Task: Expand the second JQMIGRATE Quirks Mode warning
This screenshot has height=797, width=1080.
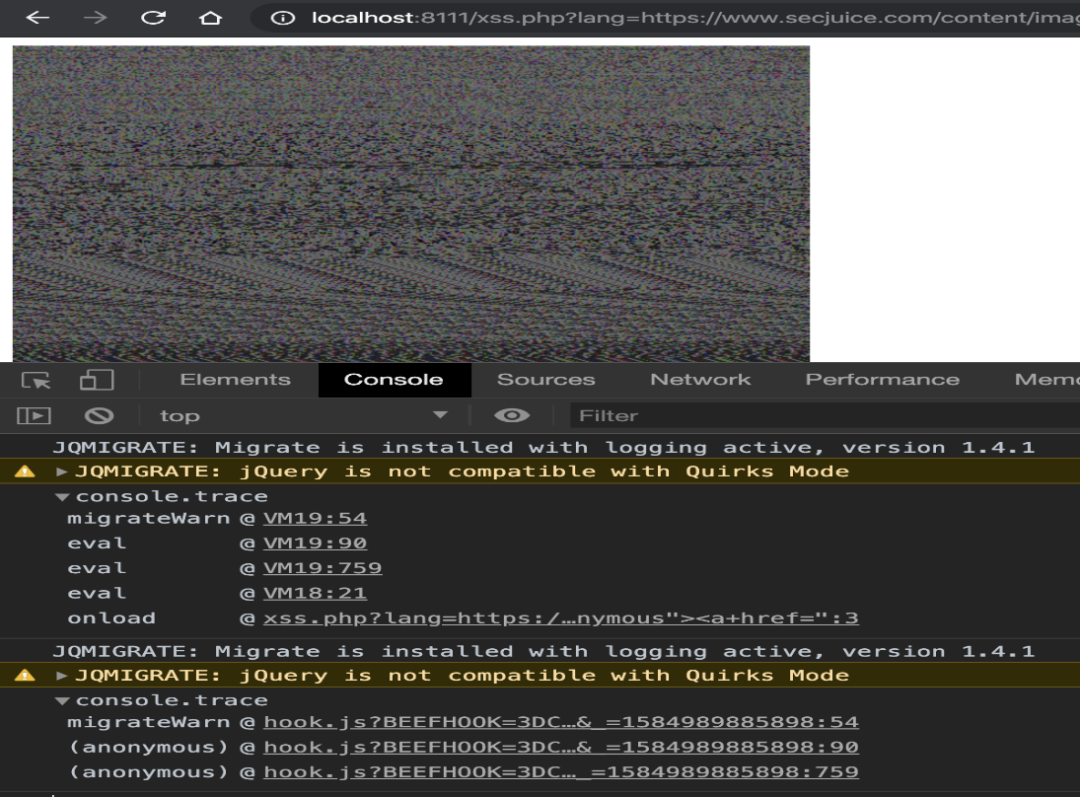Action: click(61, 676)
